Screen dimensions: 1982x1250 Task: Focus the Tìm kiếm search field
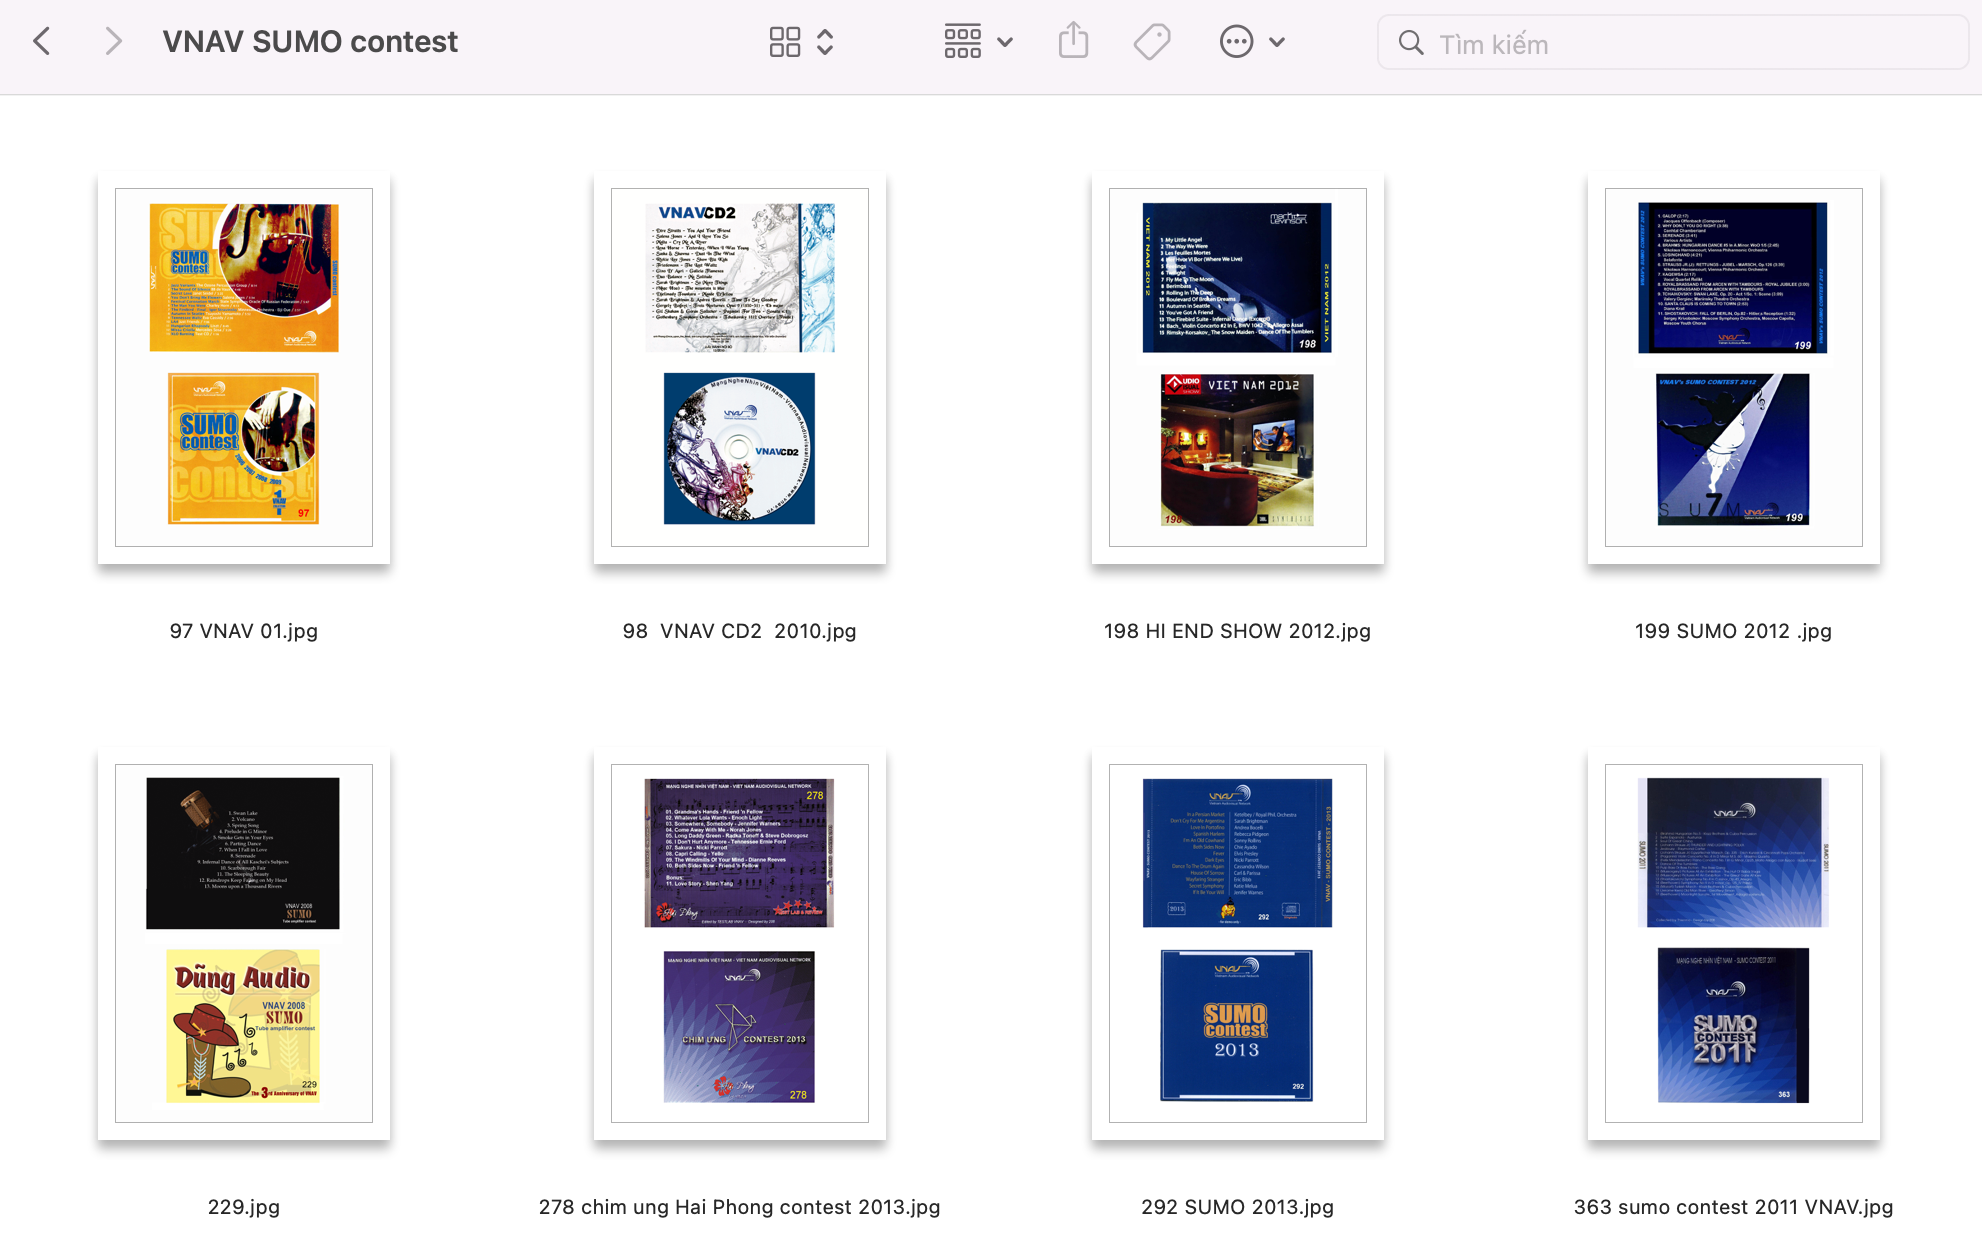pos(1672,43)
